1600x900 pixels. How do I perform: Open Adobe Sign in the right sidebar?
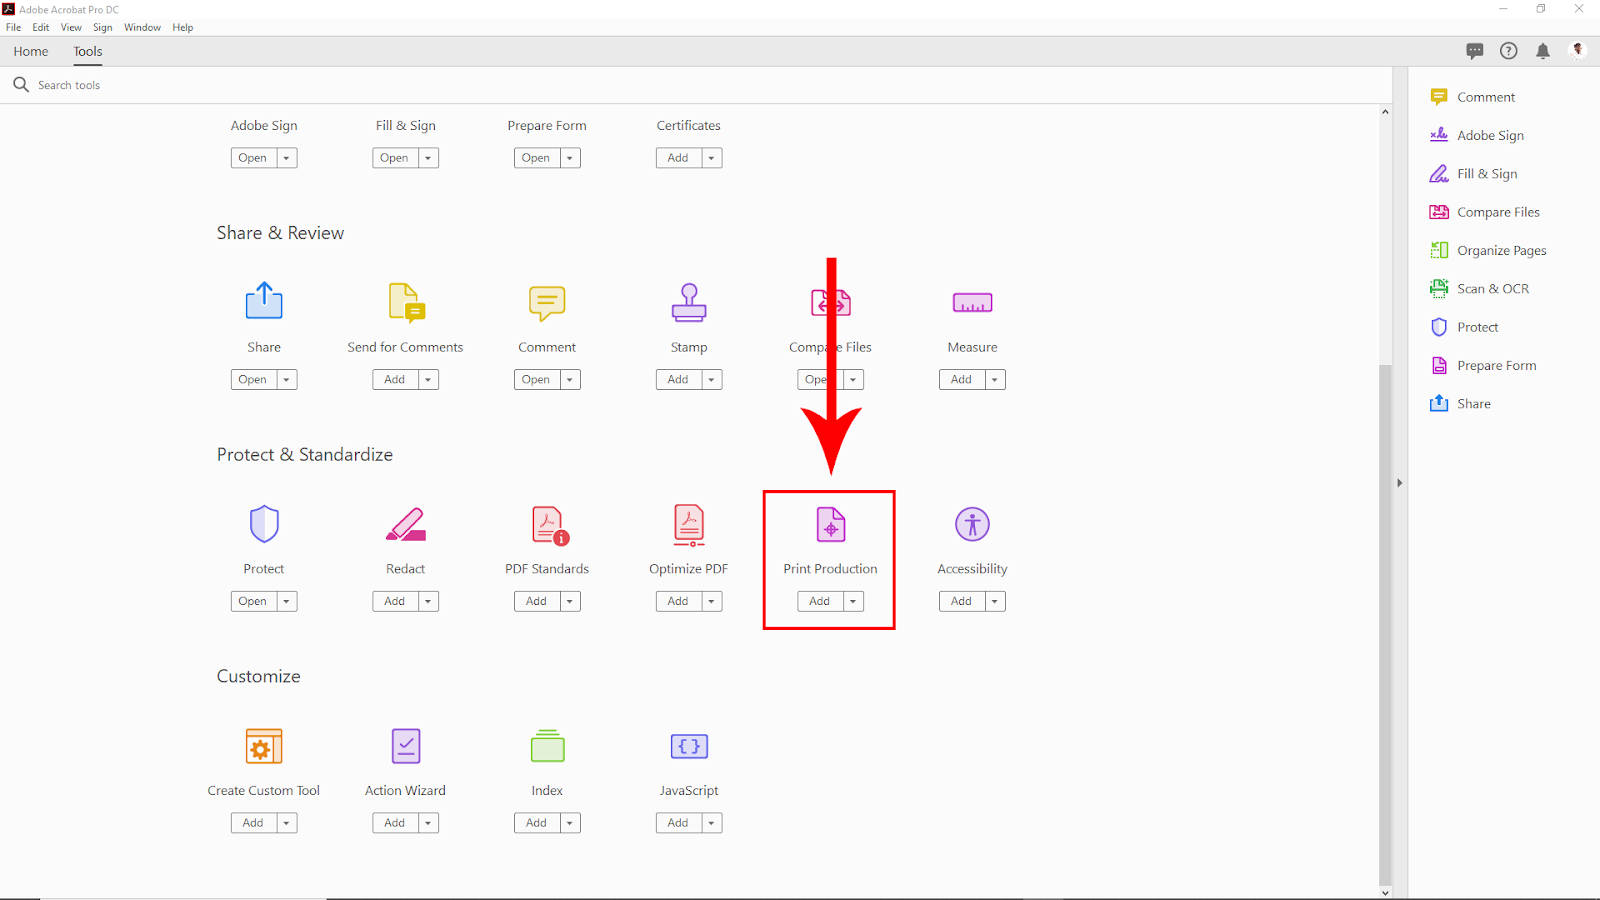1477,135
